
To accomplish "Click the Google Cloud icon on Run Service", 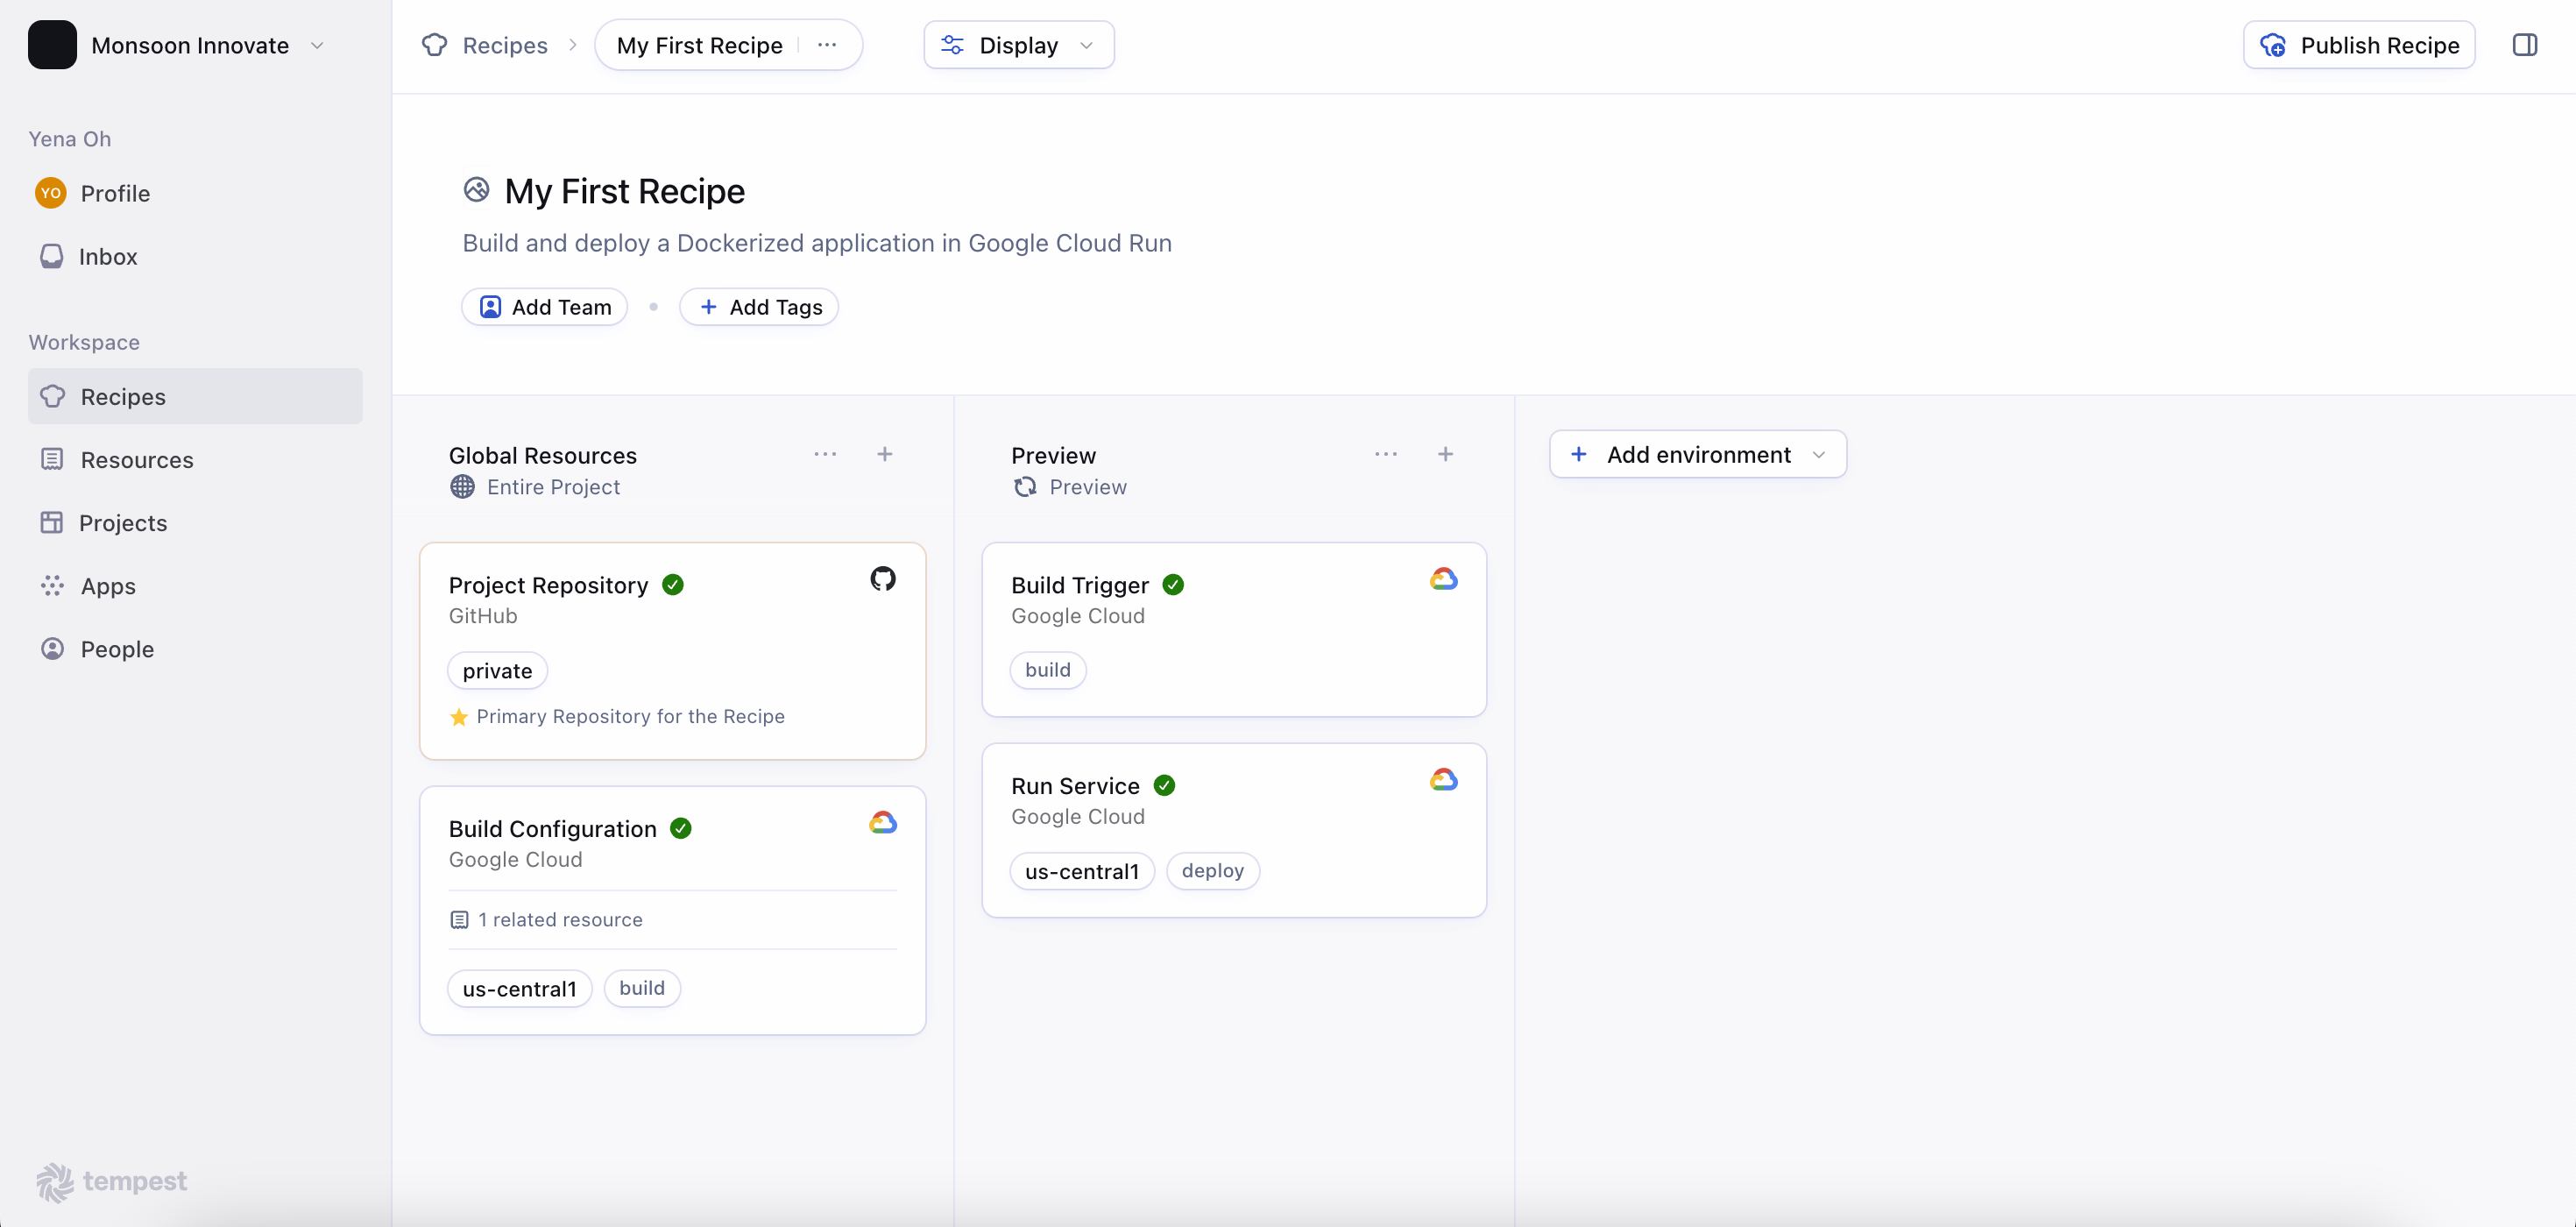I will click(1444, 778).
